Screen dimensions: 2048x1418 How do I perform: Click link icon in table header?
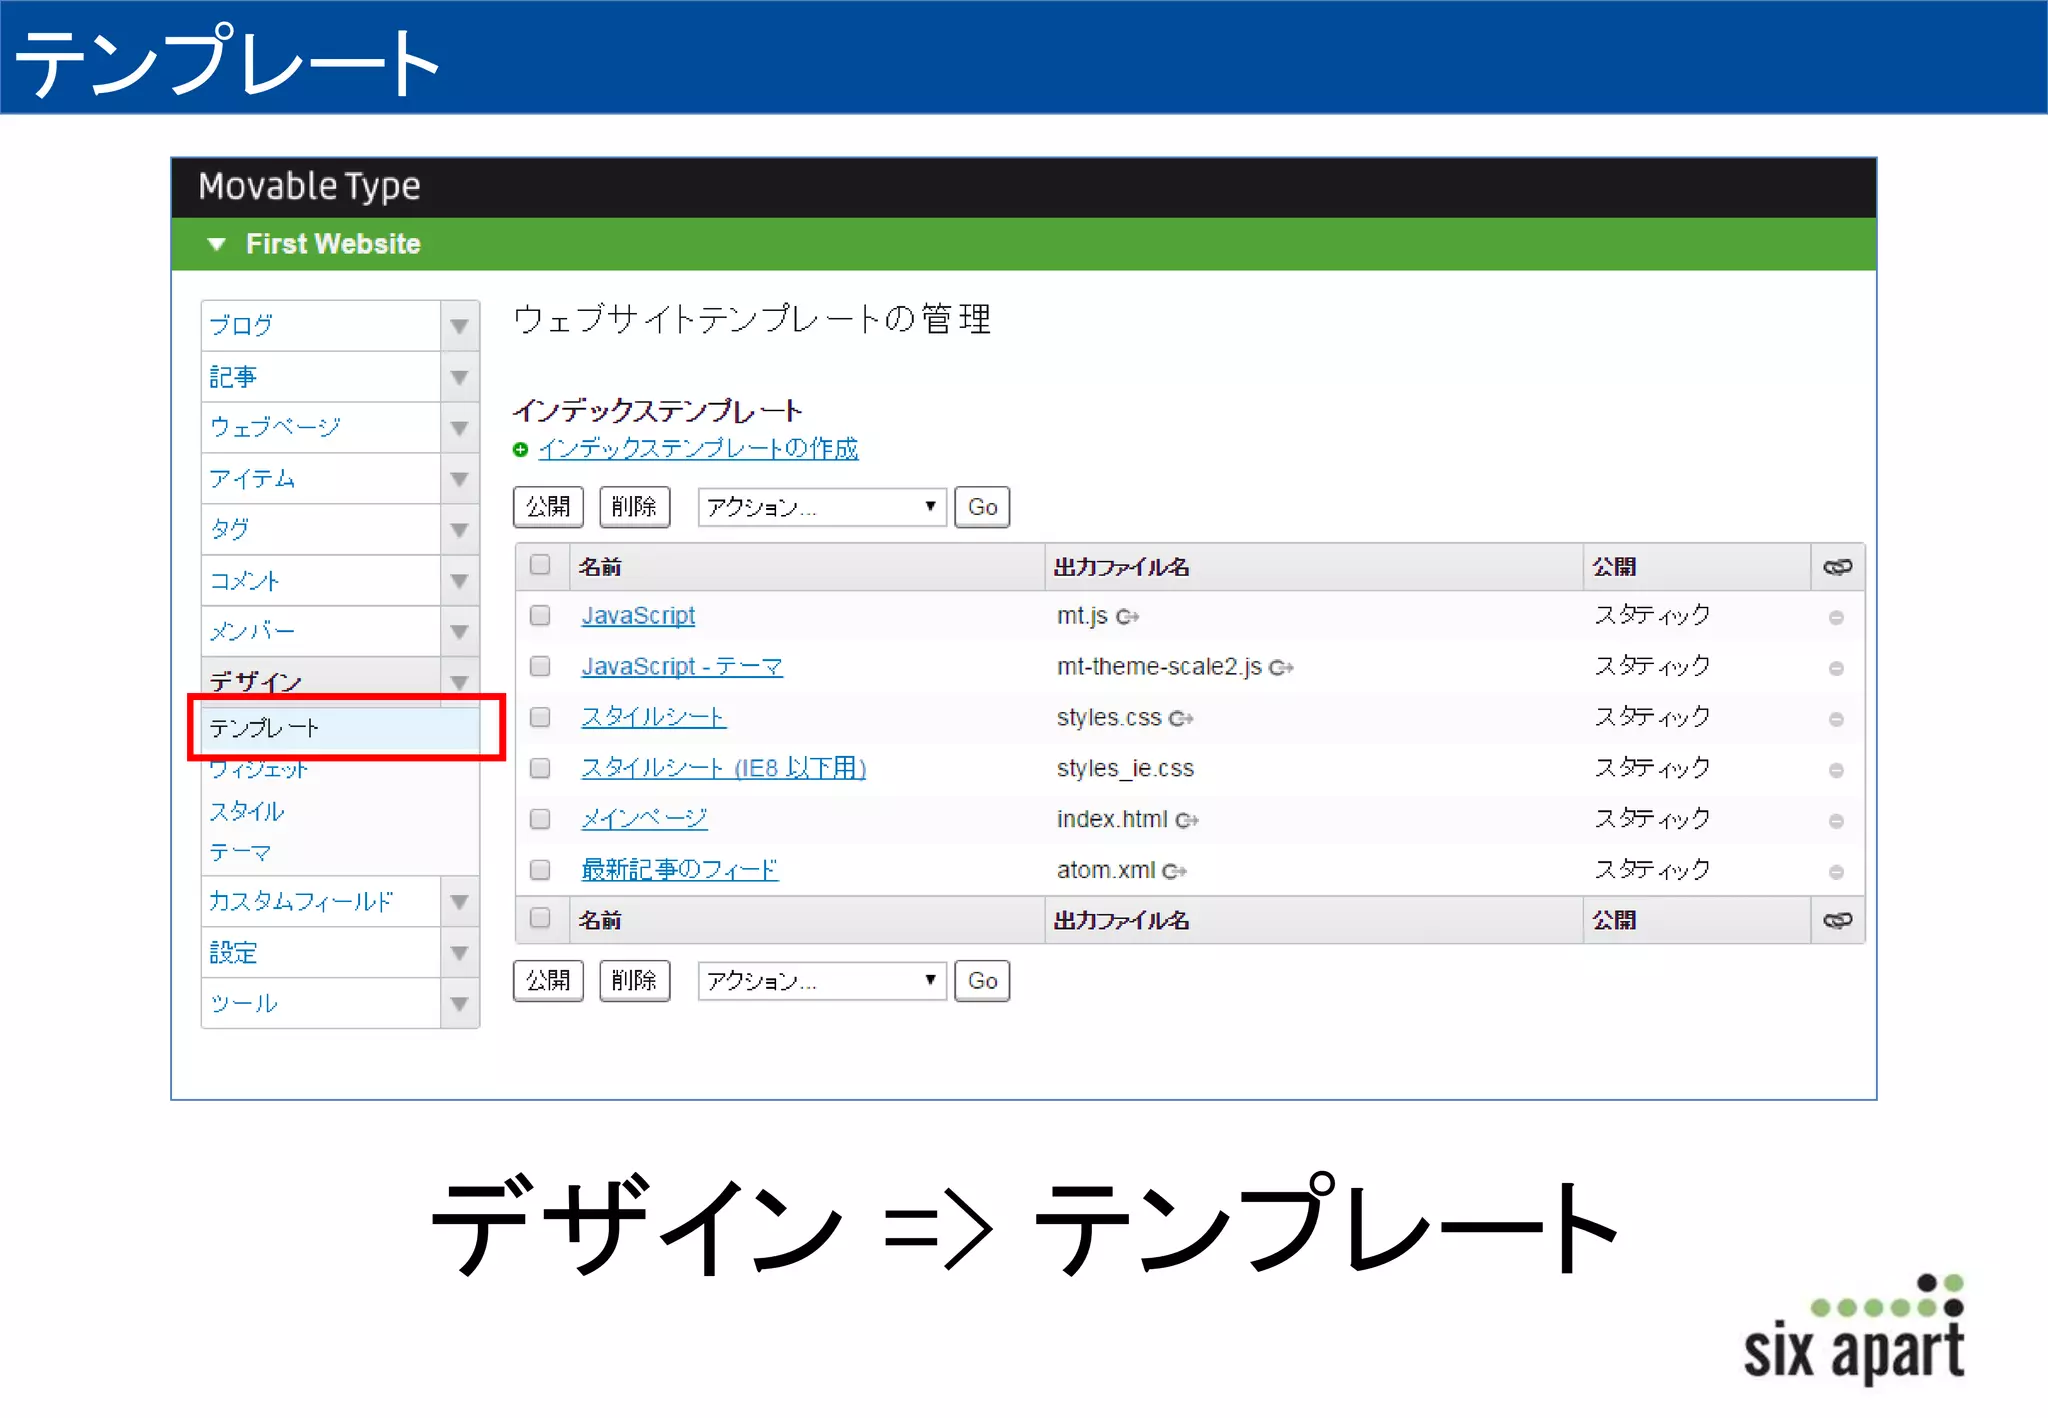point(1837,567)
